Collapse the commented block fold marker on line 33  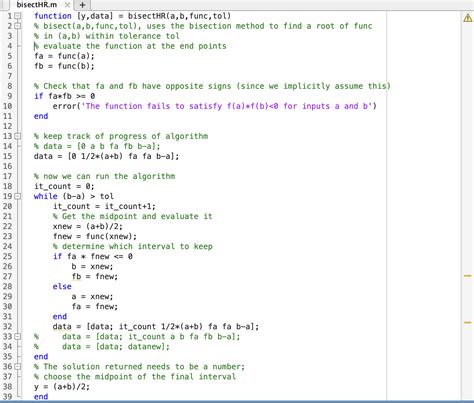17,336
